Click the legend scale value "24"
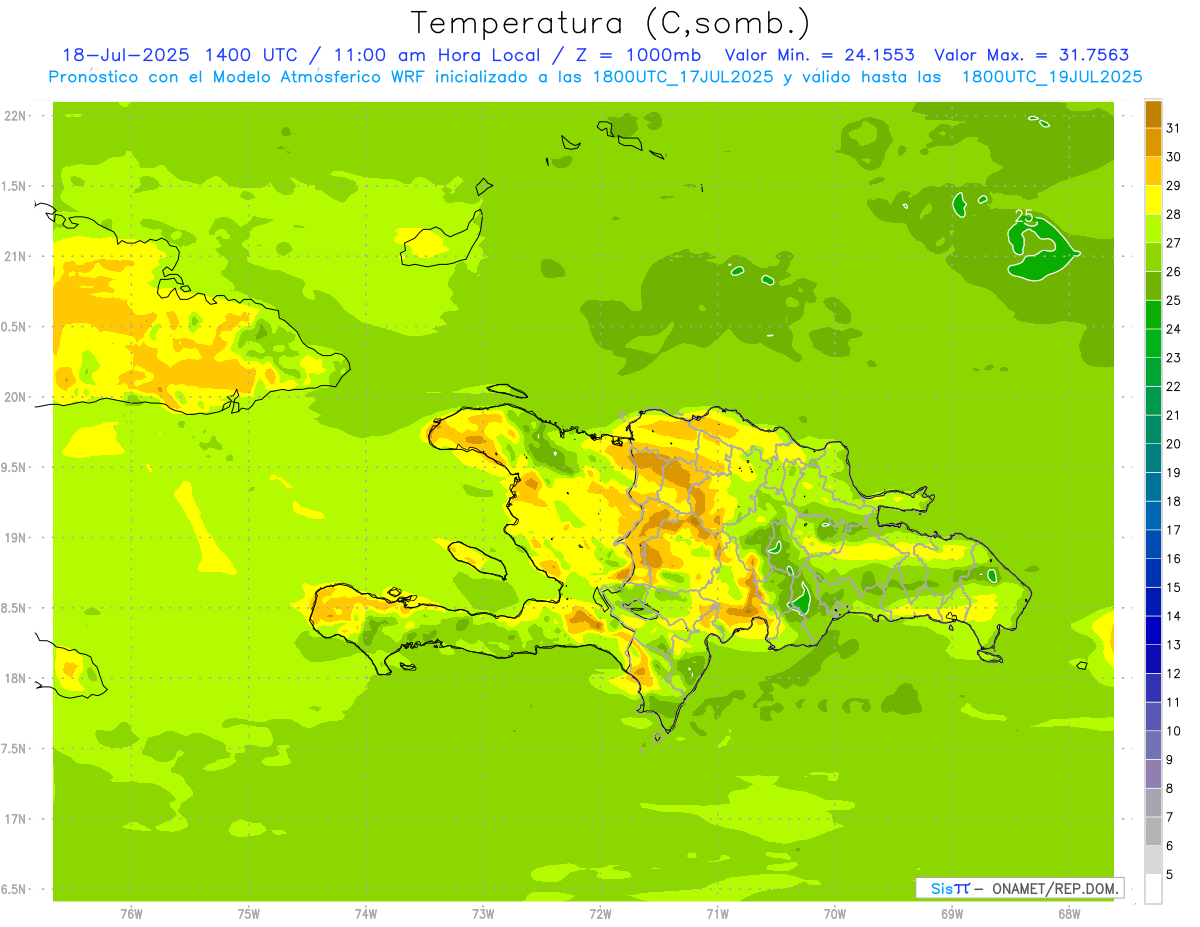This screenshot has height=927, width=1200. [x=1174, y=329]
